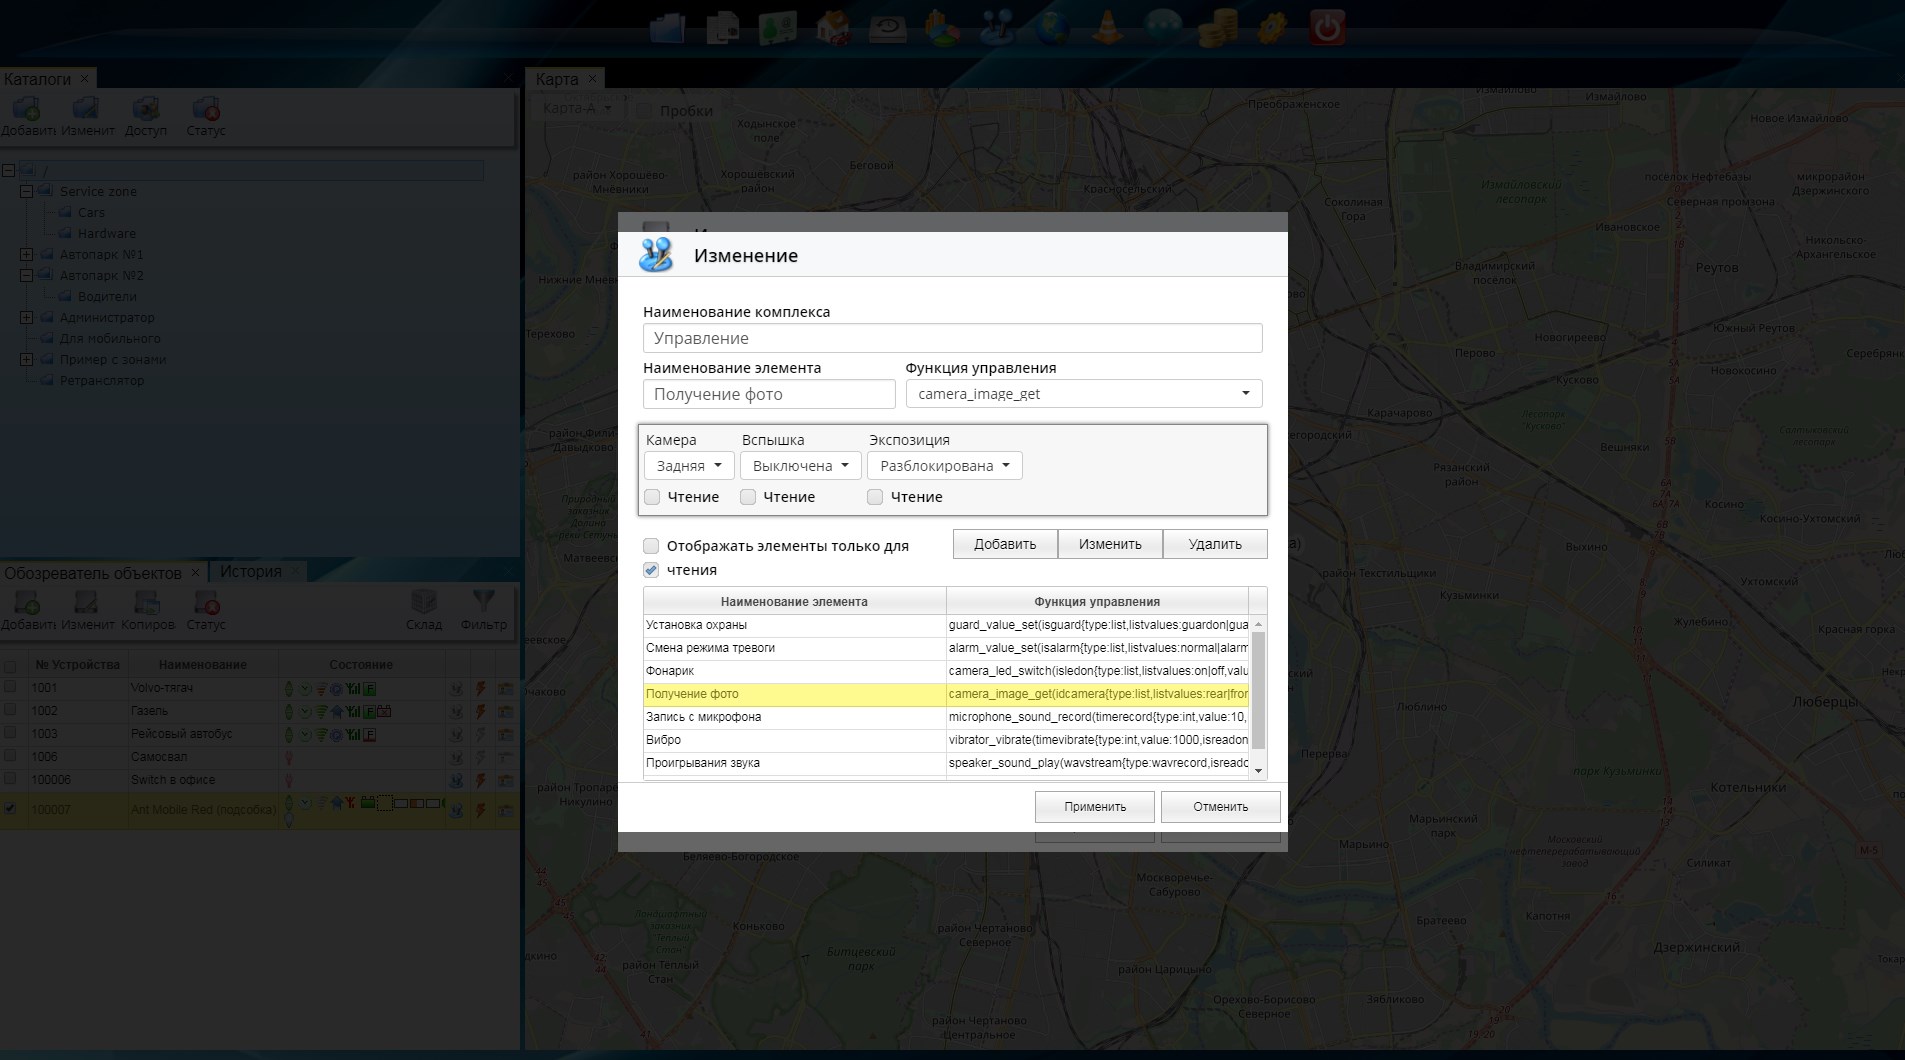Open the Камера dropdown showing Задняя
Viewport: 1905px width, 1060px height.
pos(689,466)
